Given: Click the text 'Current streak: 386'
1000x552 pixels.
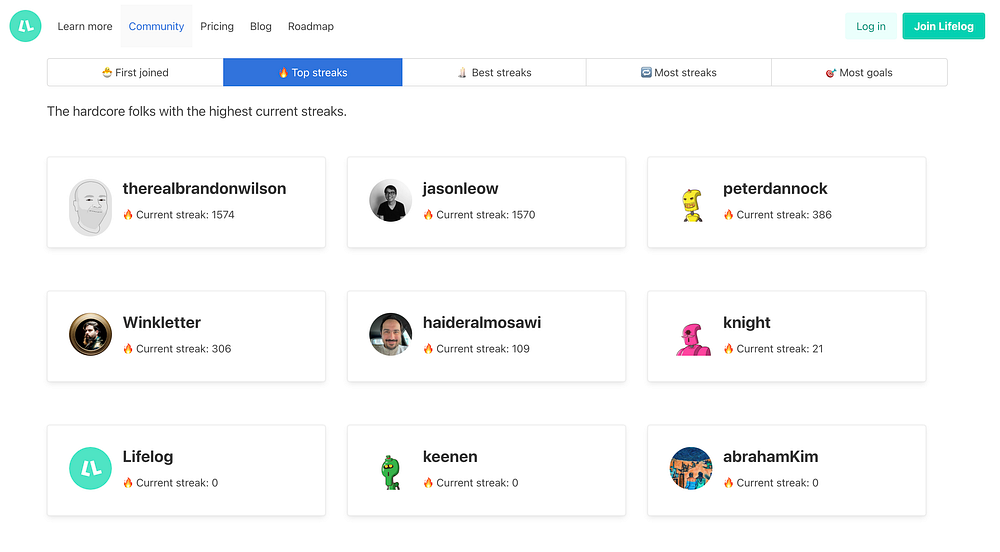Looking at the screenshot, I should [x=784, y=215].
